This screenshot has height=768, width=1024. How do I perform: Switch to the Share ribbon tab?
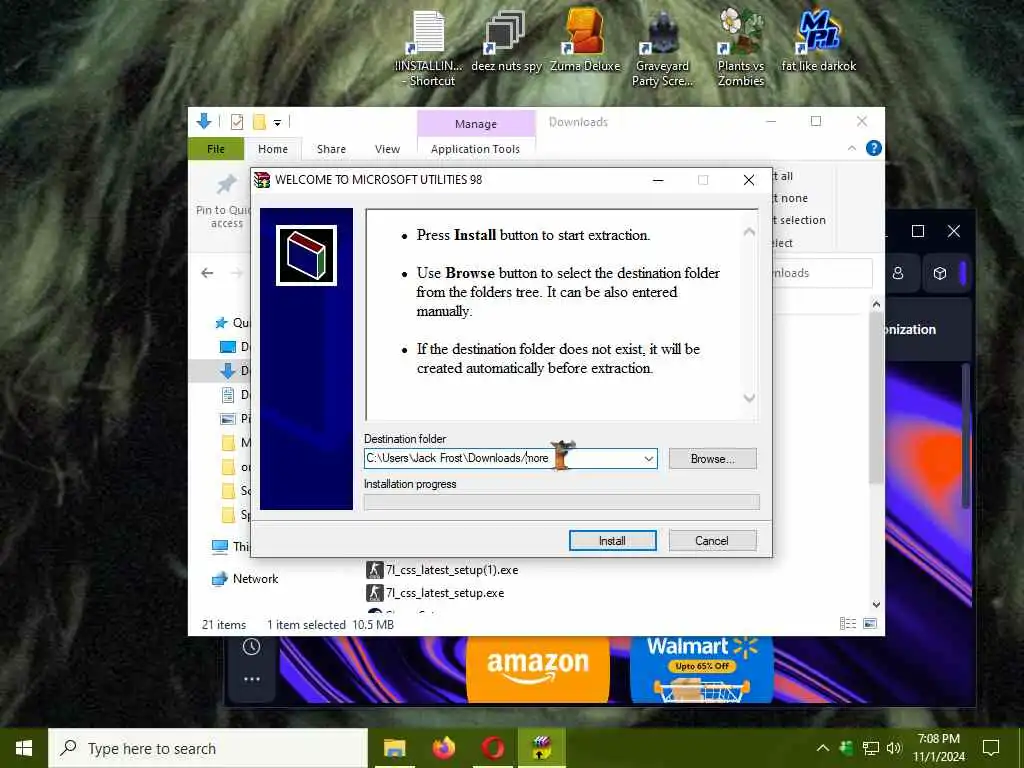tap(331, 149)
